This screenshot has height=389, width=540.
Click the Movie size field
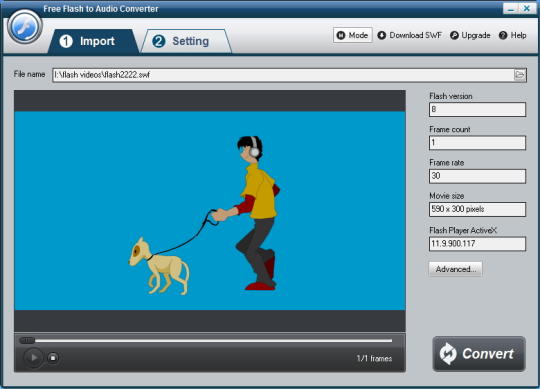477,209
